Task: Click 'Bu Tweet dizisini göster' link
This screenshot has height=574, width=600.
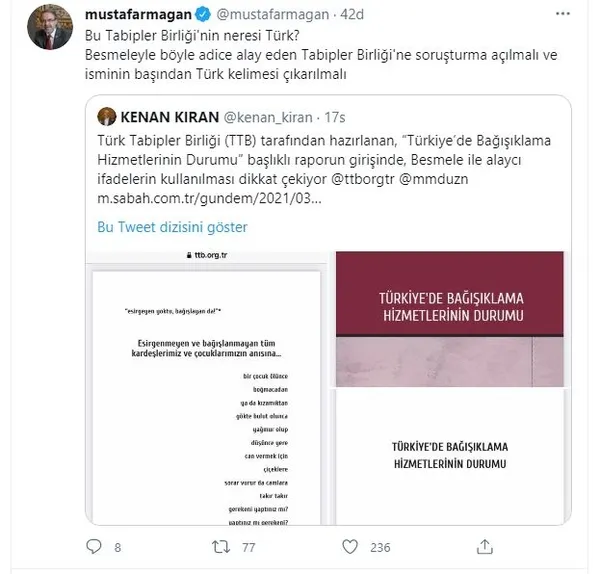Action: pos(172,227)
